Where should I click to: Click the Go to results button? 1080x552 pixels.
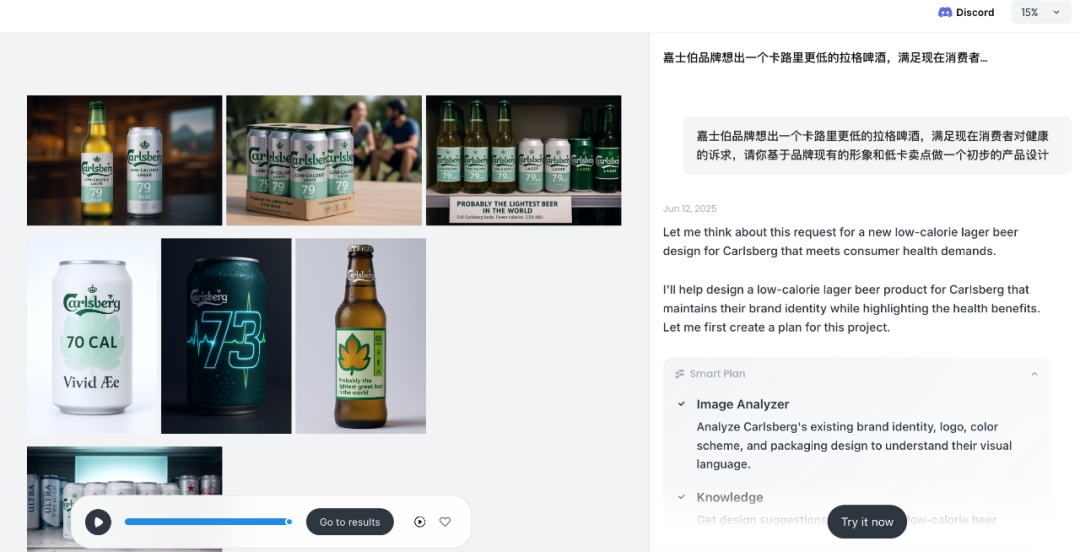350,522
